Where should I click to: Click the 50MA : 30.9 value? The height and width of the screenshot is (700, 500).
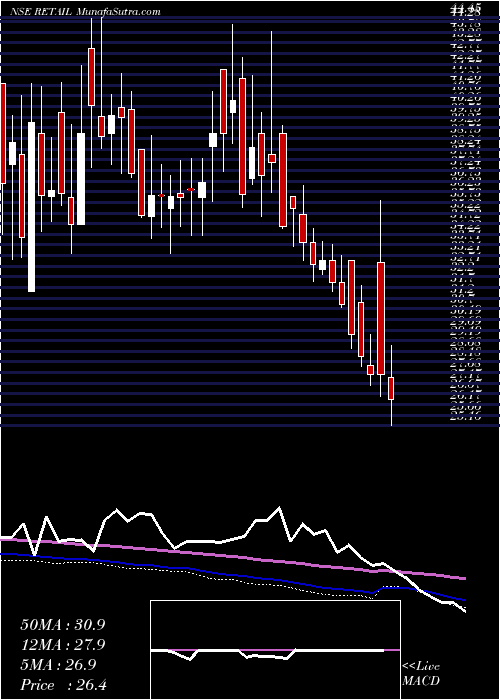click(62, 625)
